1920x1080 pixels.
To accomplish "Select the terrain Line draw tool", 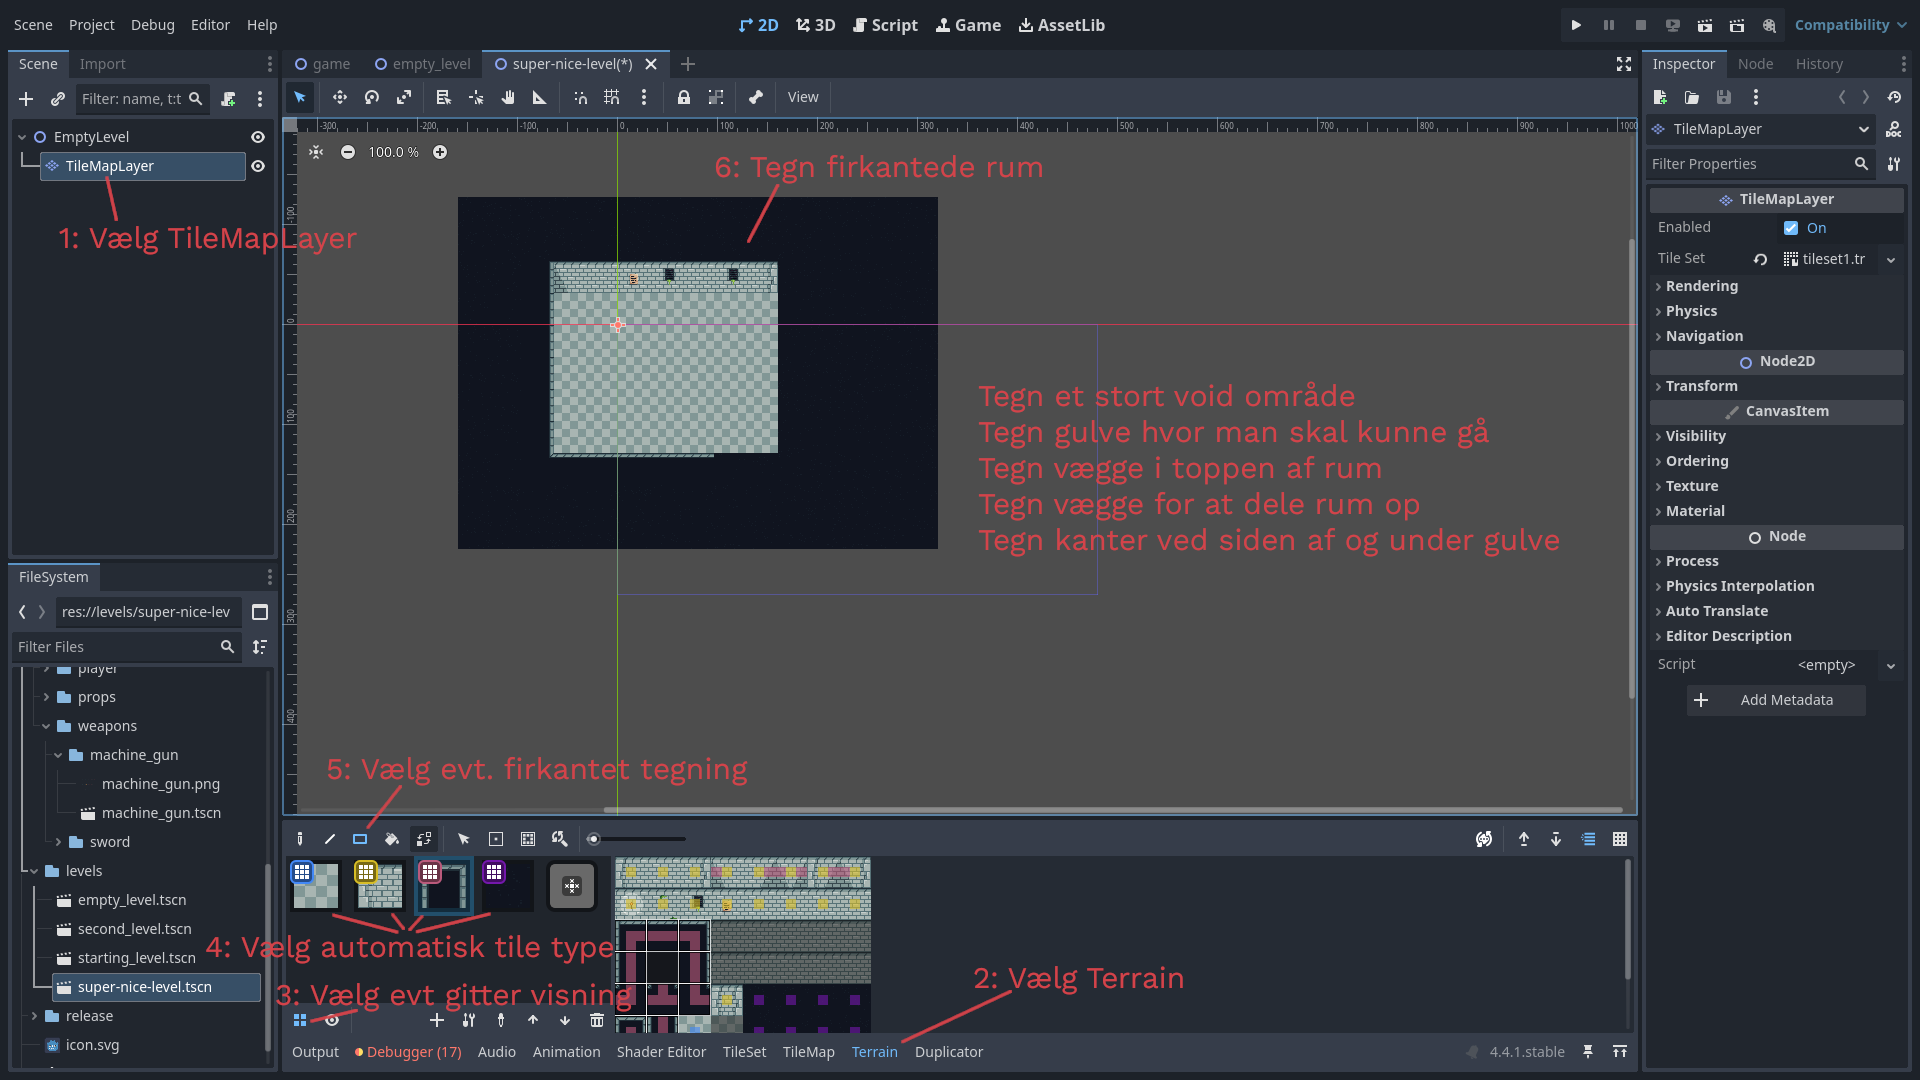I will pos(329,839).
